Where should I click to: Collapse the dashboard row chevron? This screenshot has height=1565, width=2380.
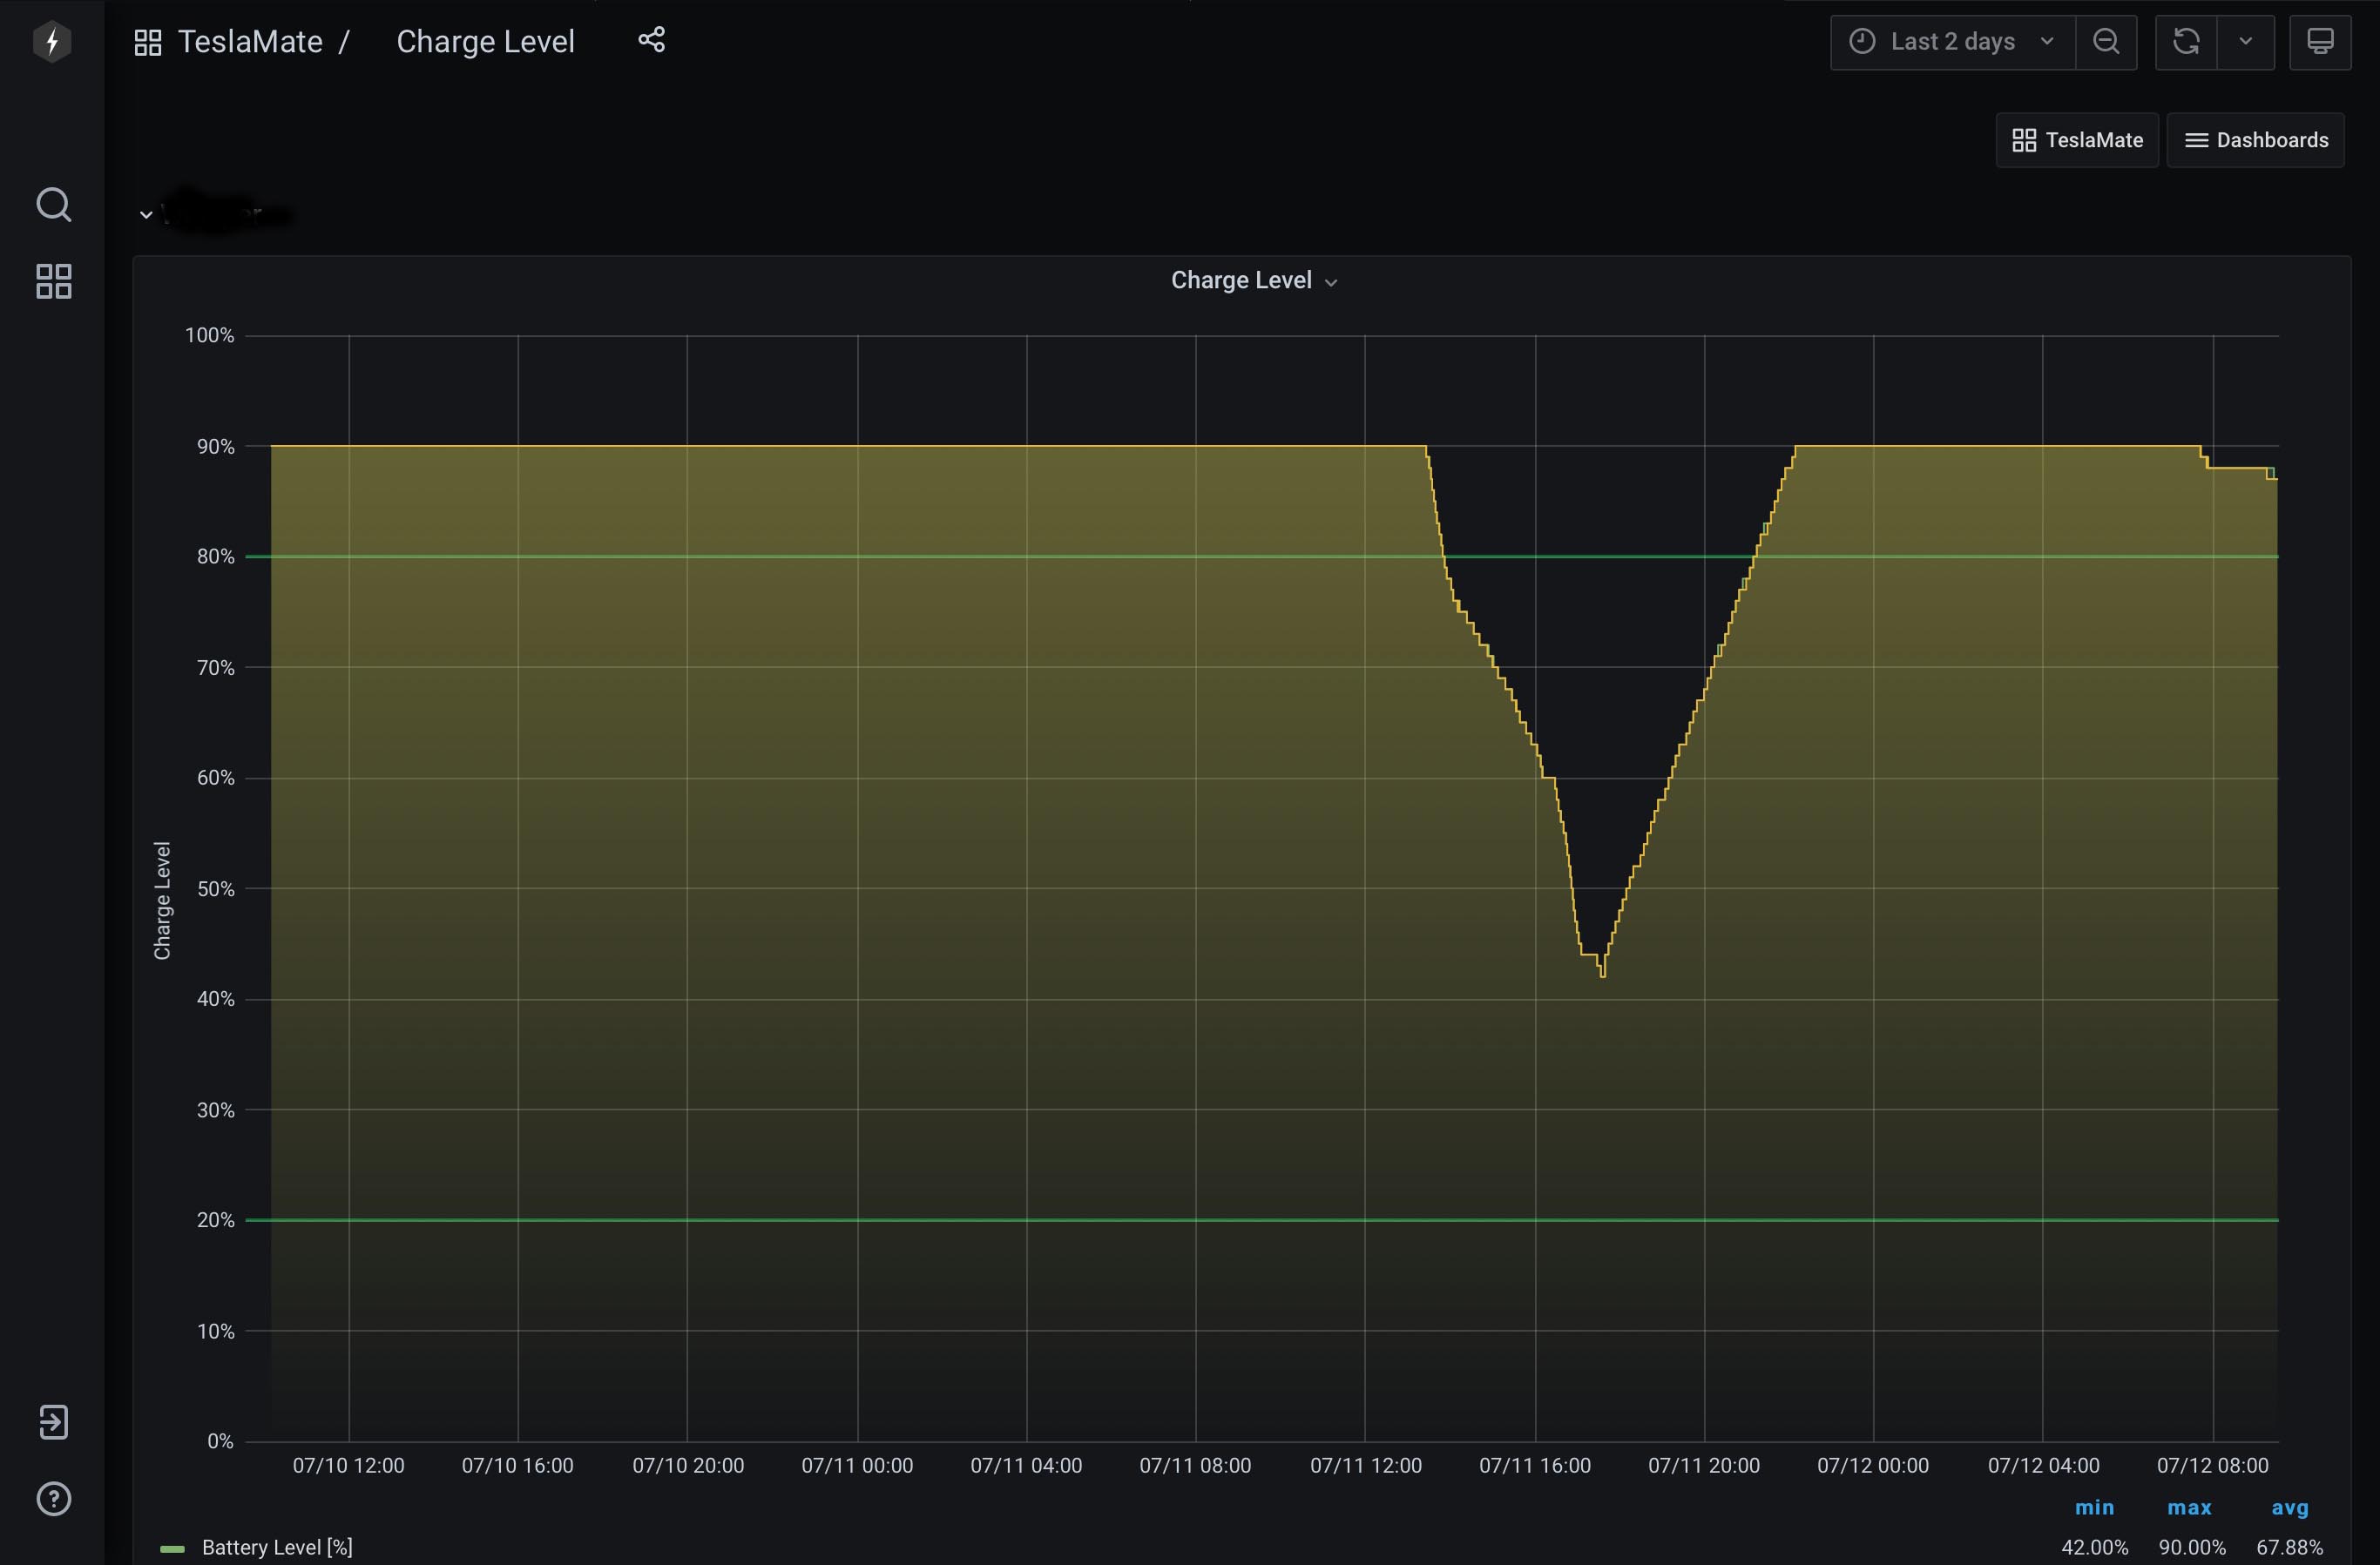point(146,214)
